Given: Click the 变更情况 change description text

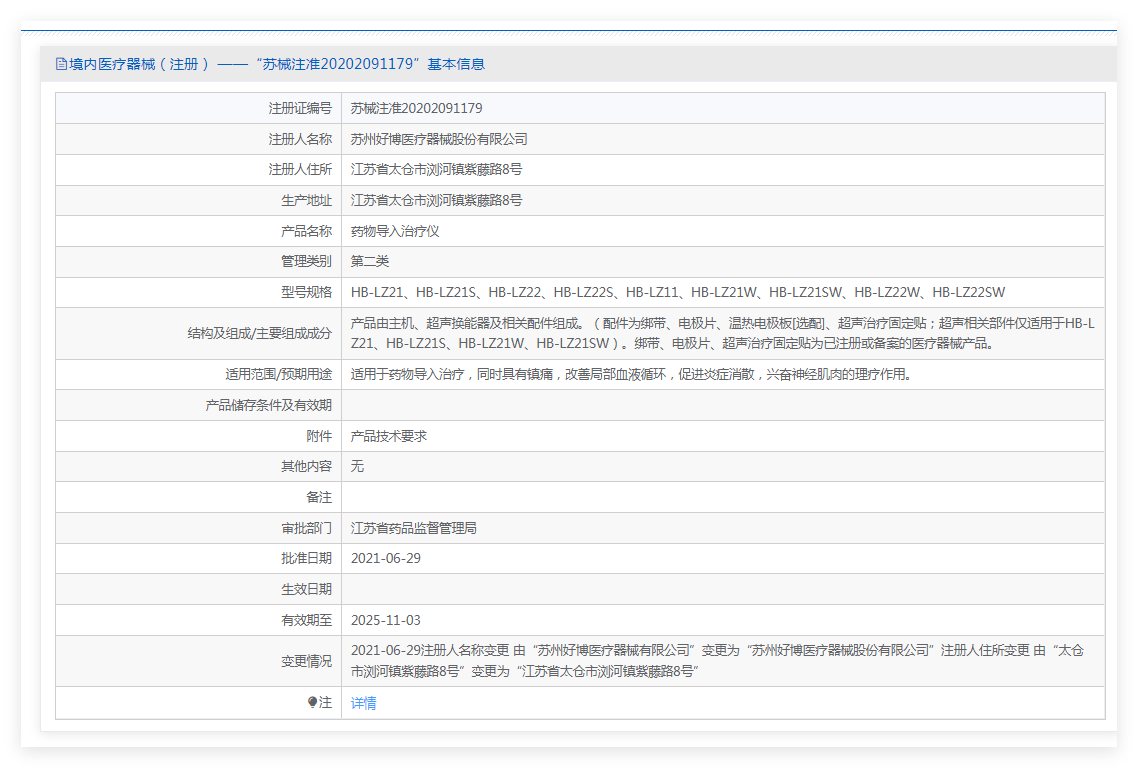Looking at the screenshot, I should [x=717, y=661].
